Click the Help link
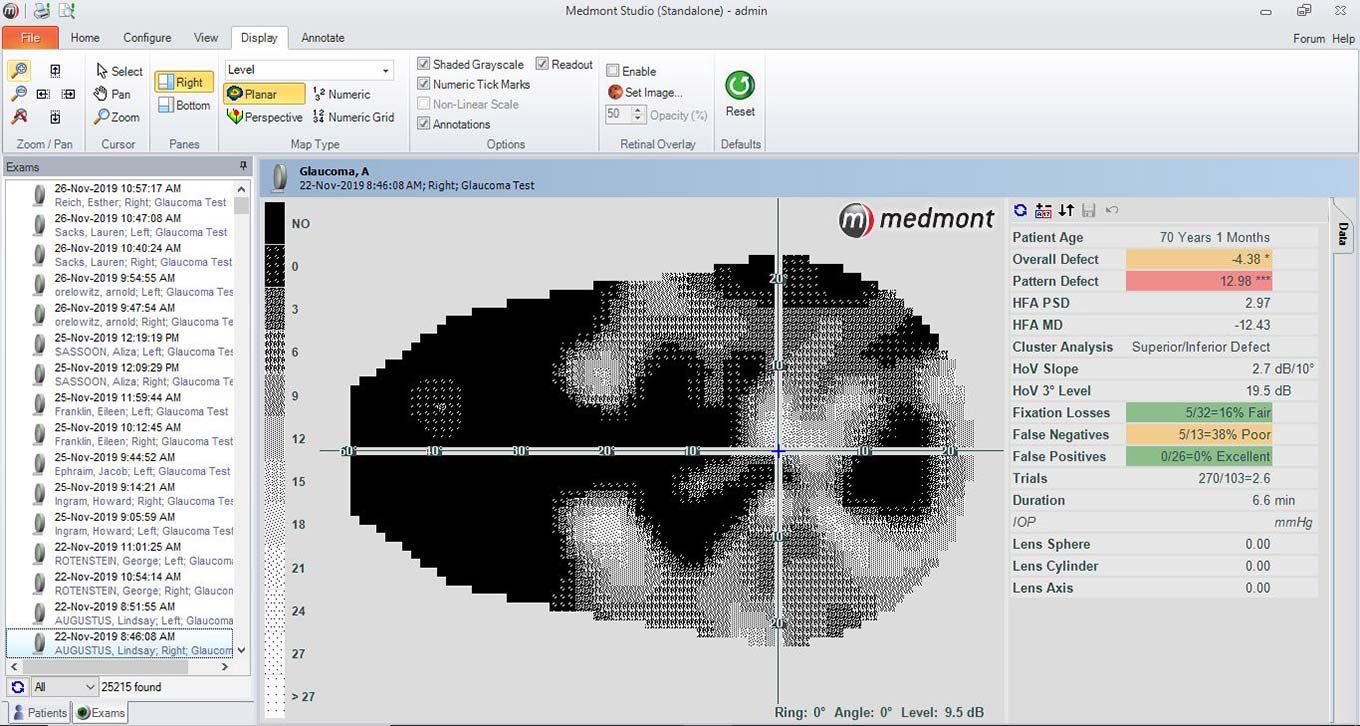This screenshot has width=1360, height=726. 1343,39
